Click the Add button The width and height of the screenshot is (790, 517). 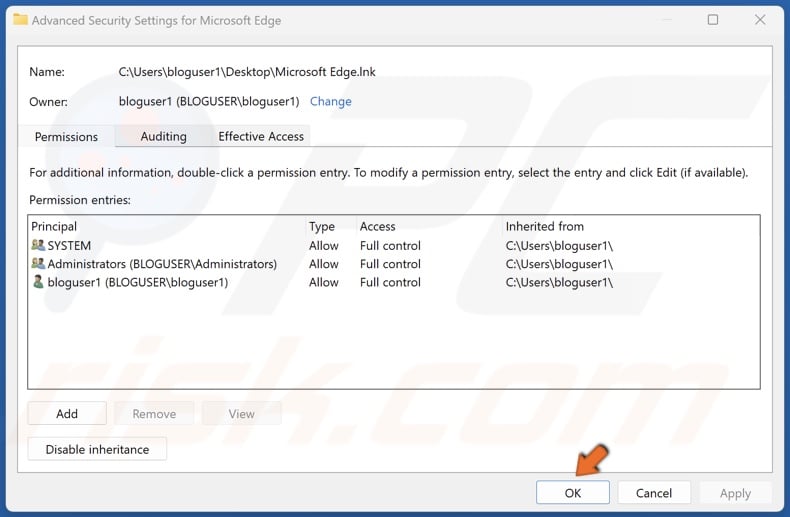click(67, 414)
